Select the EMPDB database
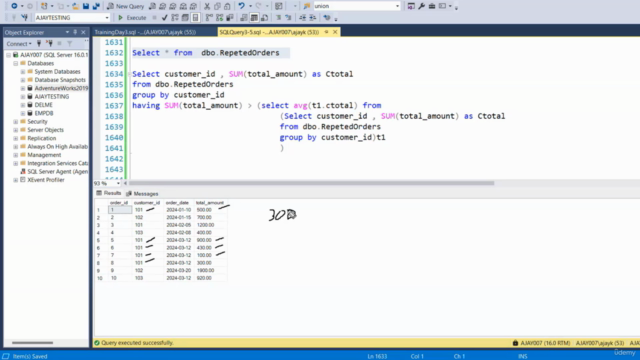Viewport: 640px width, 360px height. [44, 113]
